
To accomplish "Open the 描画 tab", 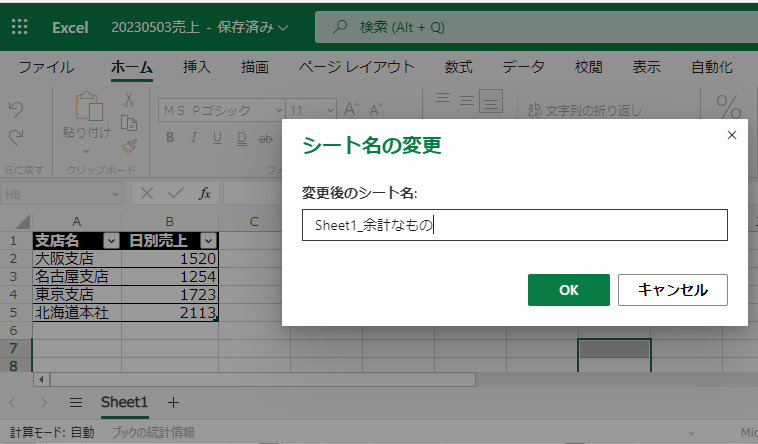I will (255, 67).
